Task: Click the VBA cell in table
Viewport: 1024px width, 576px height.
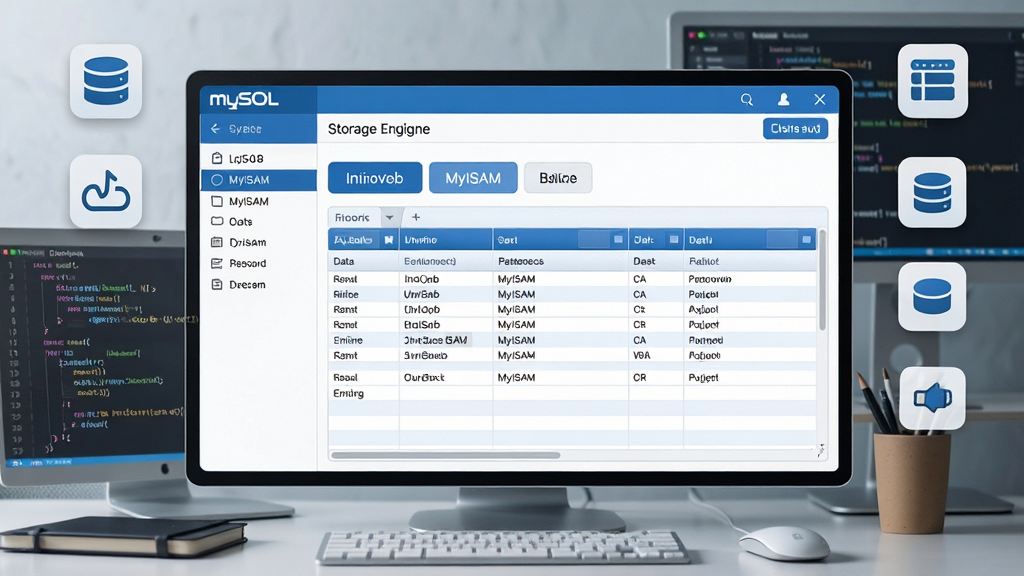Action: click(656, 355)
